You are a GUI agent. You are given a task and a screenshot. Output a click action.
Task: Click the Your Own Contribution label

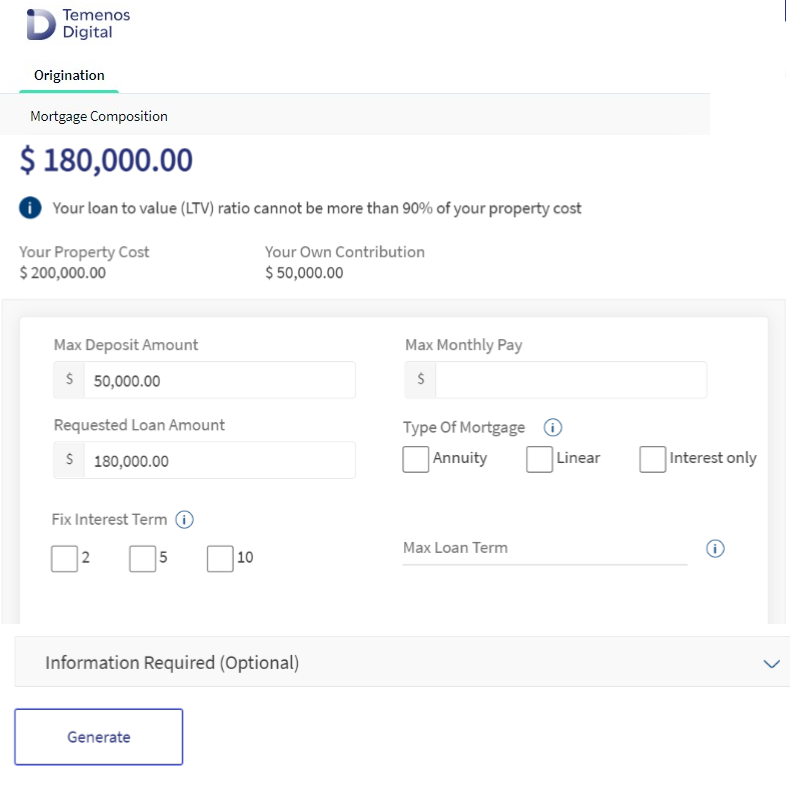pos(345,252)
